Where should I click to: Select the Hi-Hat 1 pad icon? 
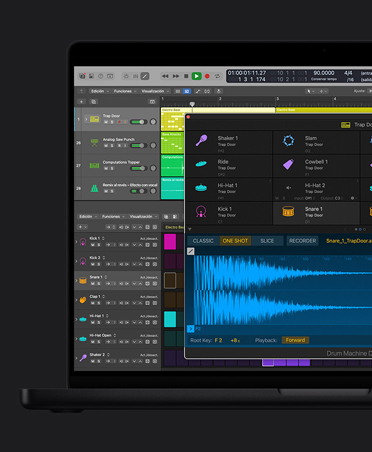[201, 188]
